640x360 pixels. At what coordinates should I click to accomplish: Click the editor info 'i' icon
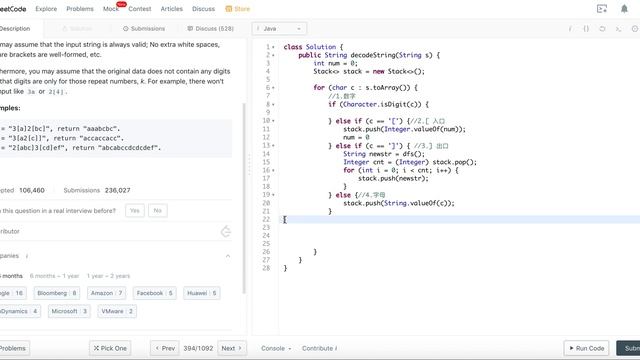[x=570, y=29]
